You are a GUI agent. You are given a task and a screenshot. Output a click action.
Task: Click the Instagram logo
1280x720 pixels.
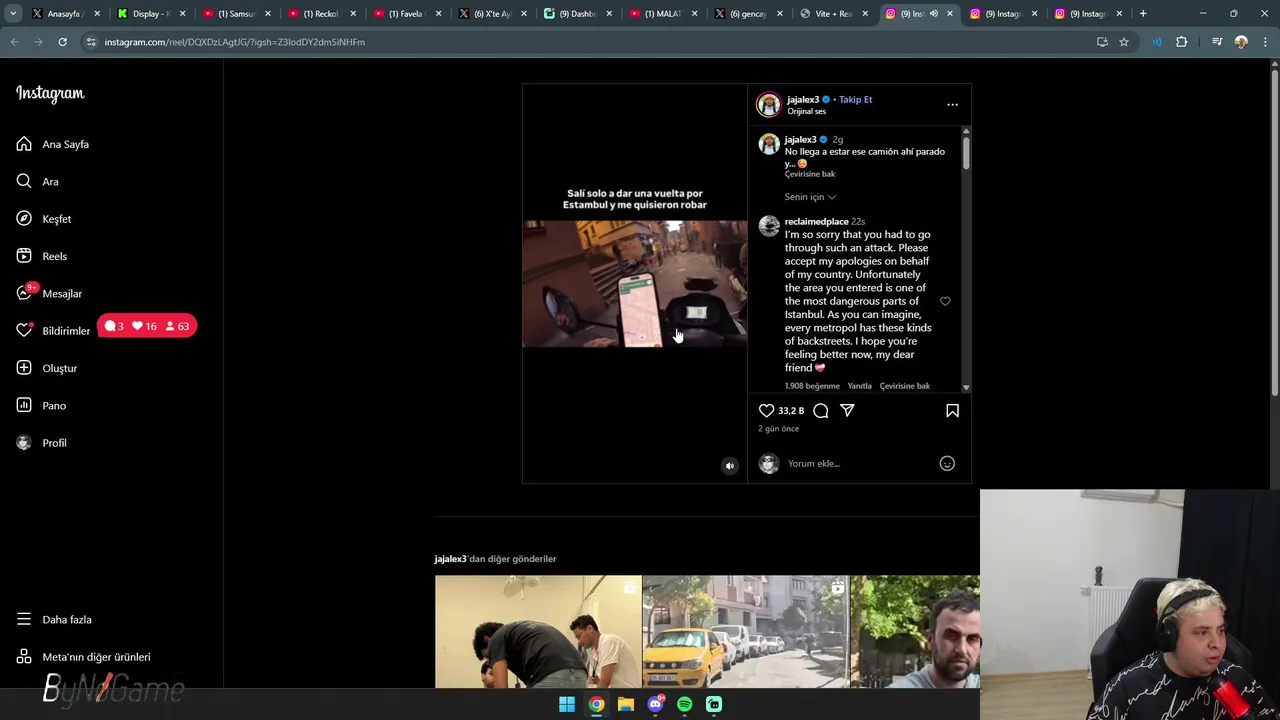[50, 93]
